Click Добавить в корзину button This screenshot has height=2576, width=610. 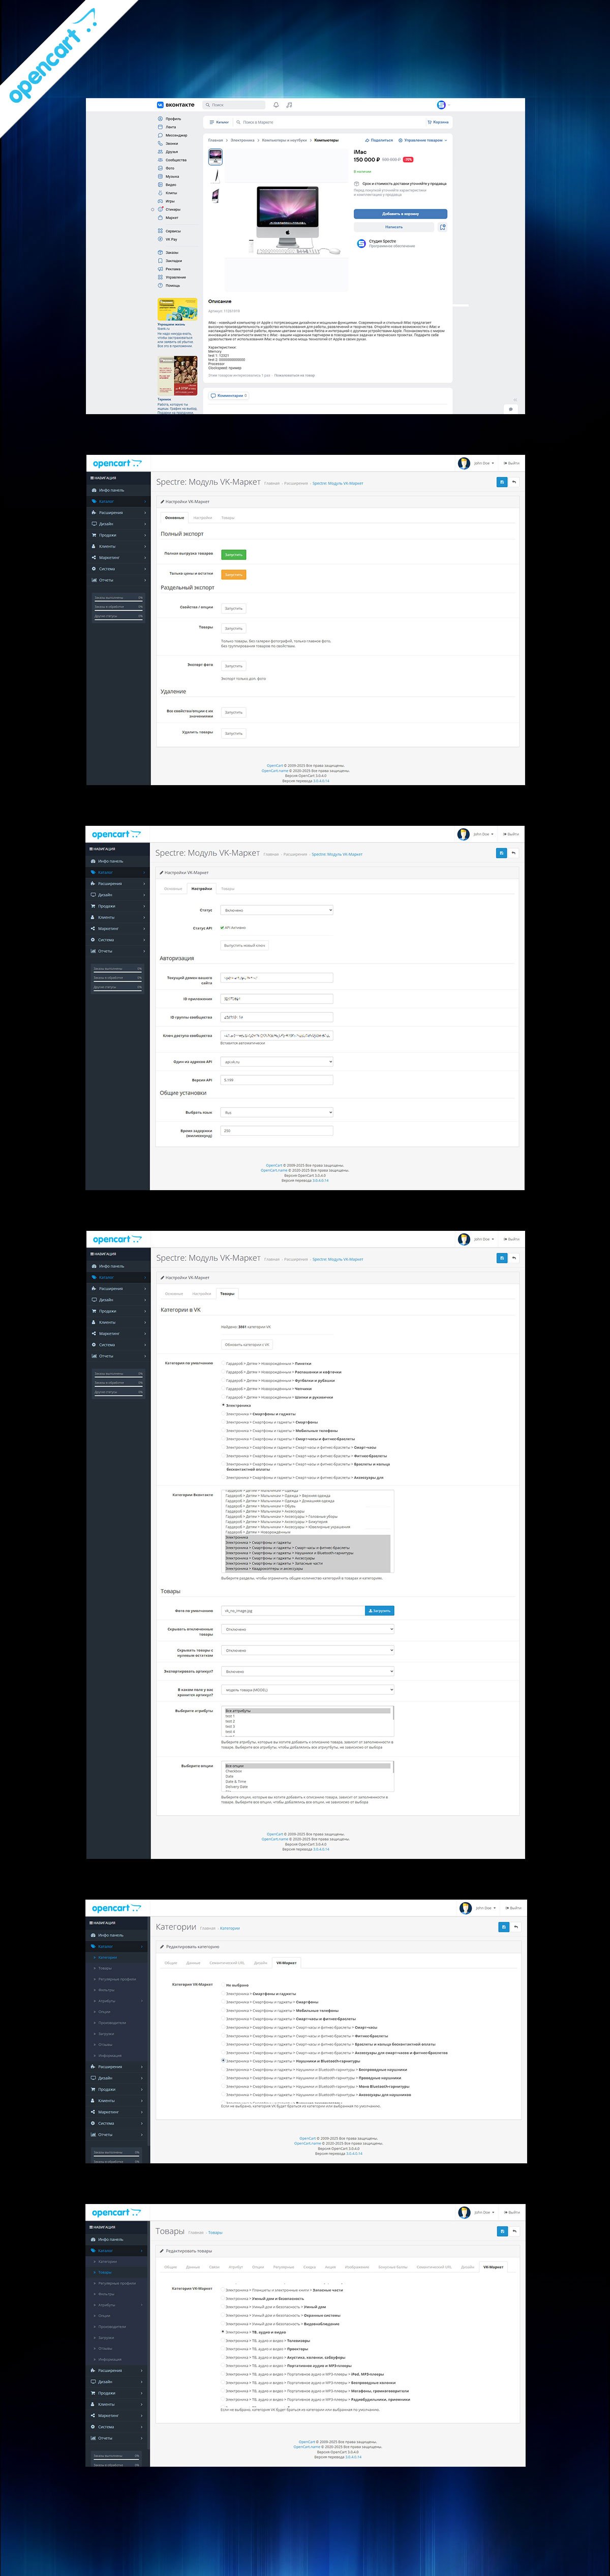coord(400,214)
